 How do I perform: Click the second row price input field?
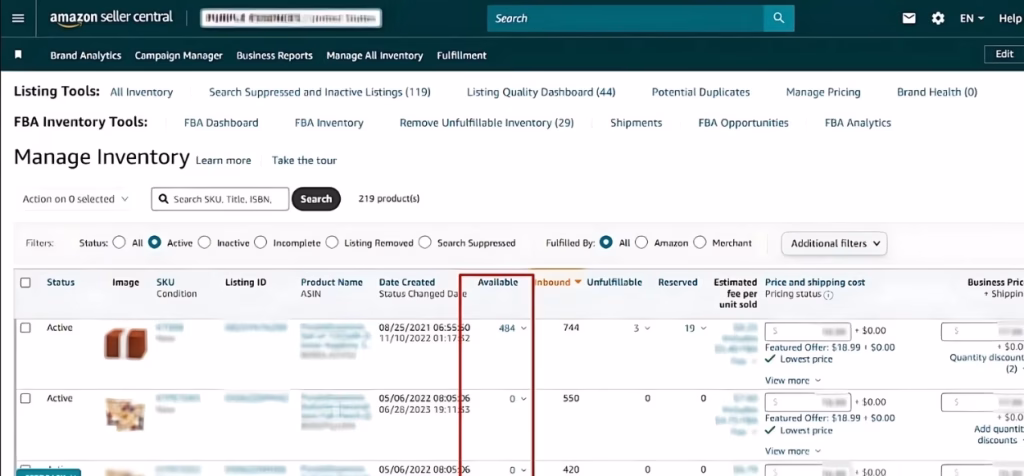click(808, 402)
